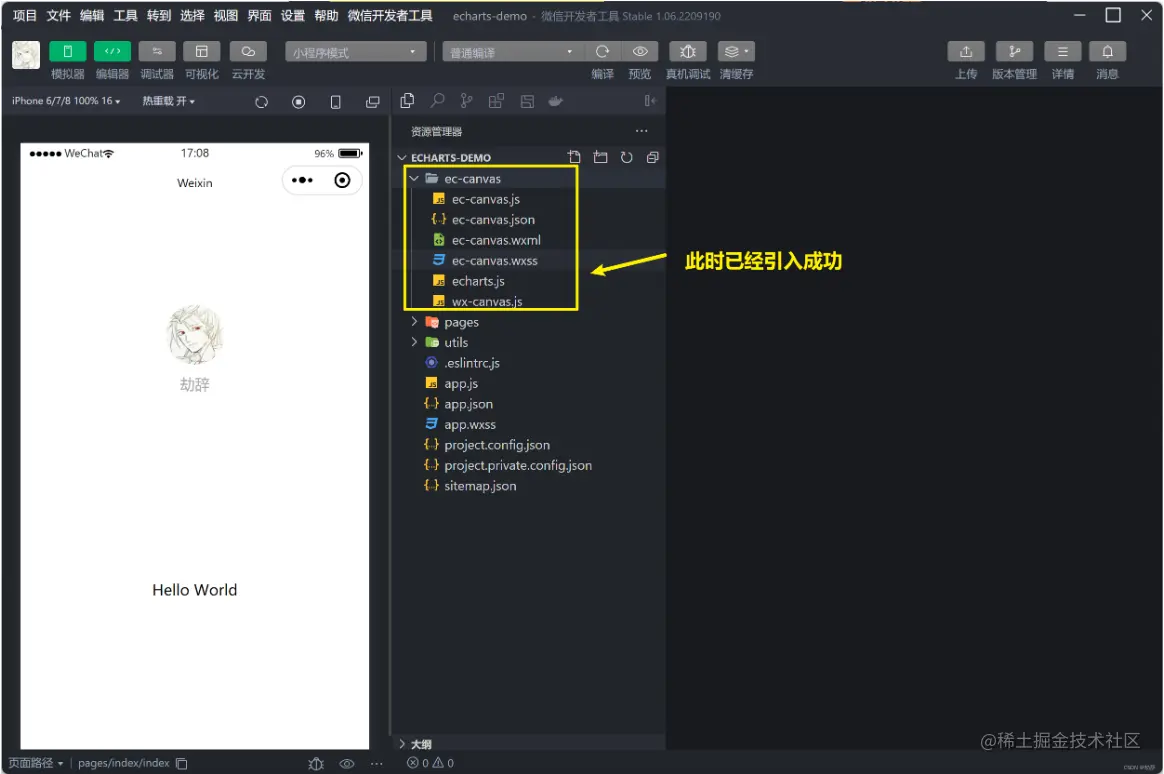Click the errors and warnings status indicator

431,763
